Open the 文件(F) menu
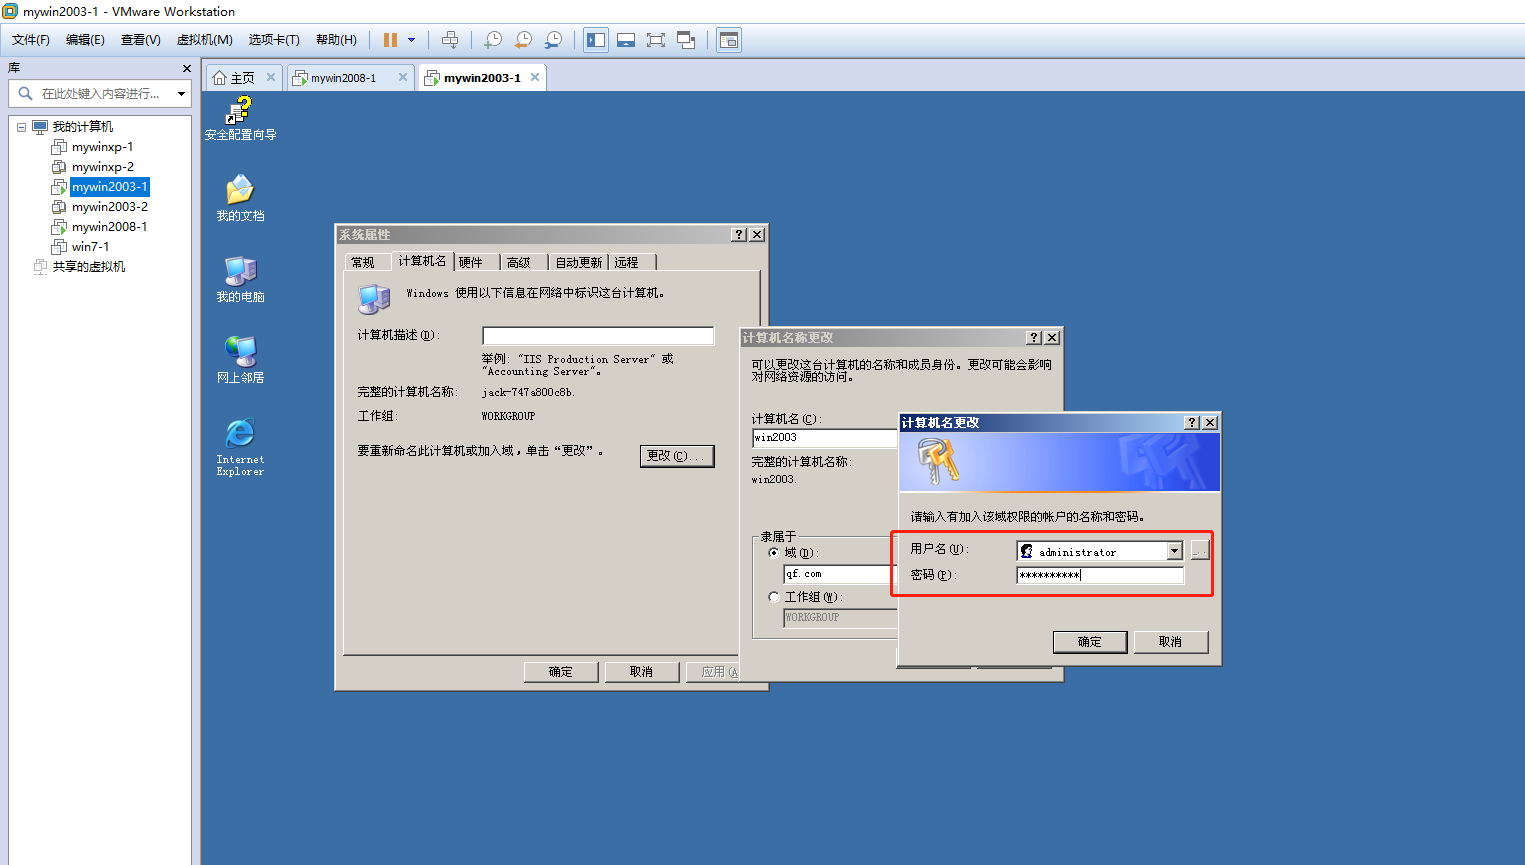The width and height of the screenshot is (1525, 865). pyautogui.click(x=31, y=40)
